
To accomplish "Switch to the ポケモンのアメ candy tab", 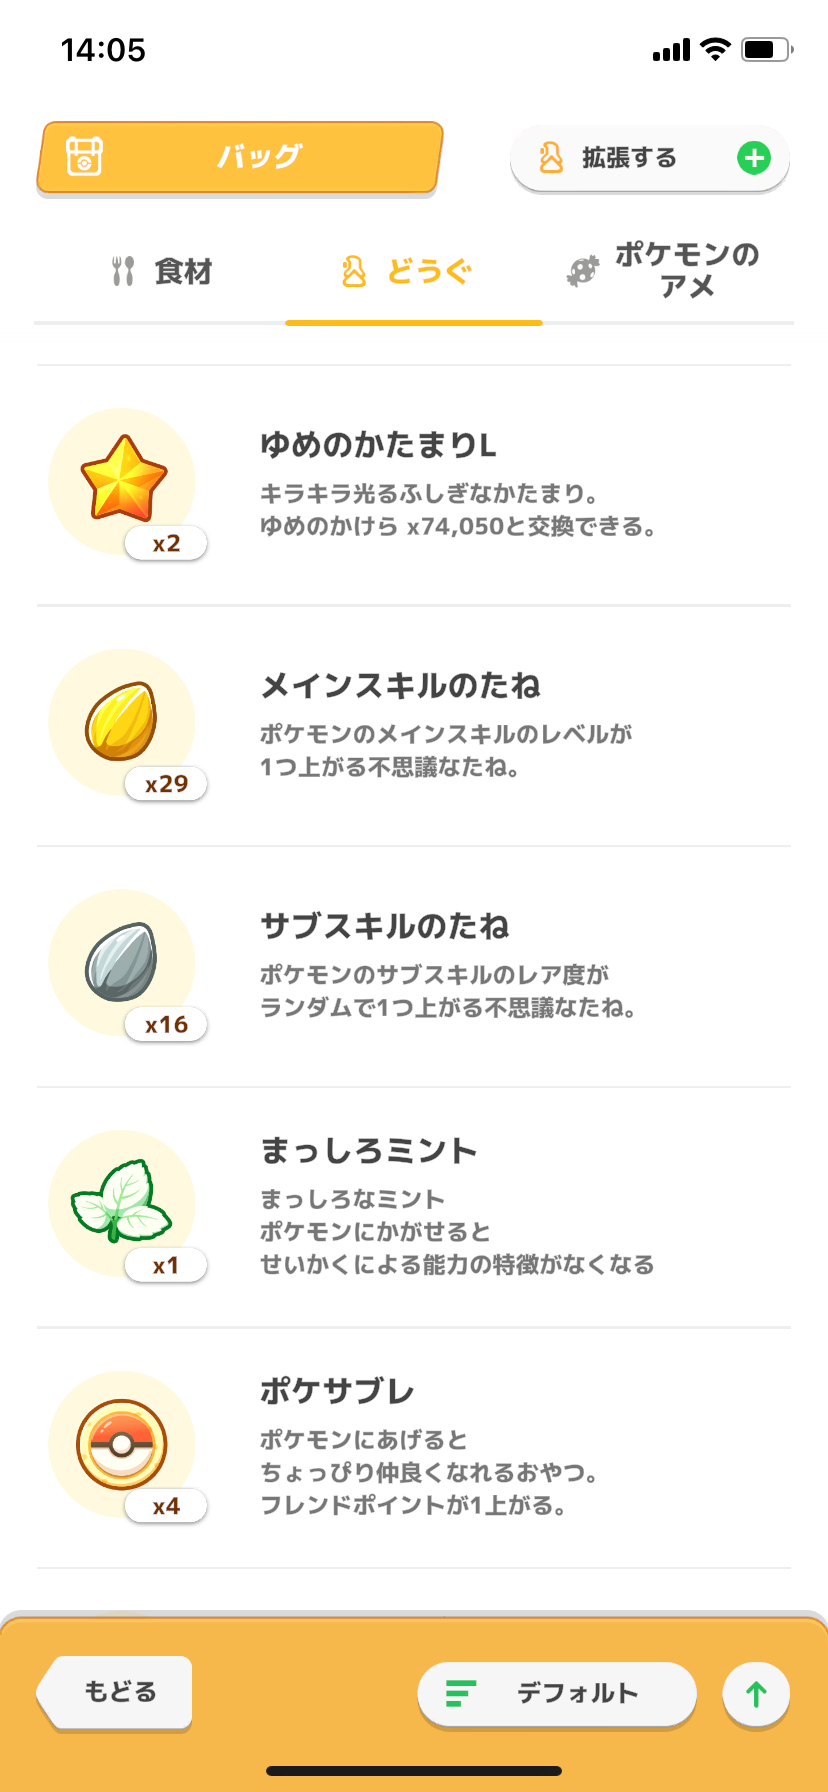I will click(664, 271).
